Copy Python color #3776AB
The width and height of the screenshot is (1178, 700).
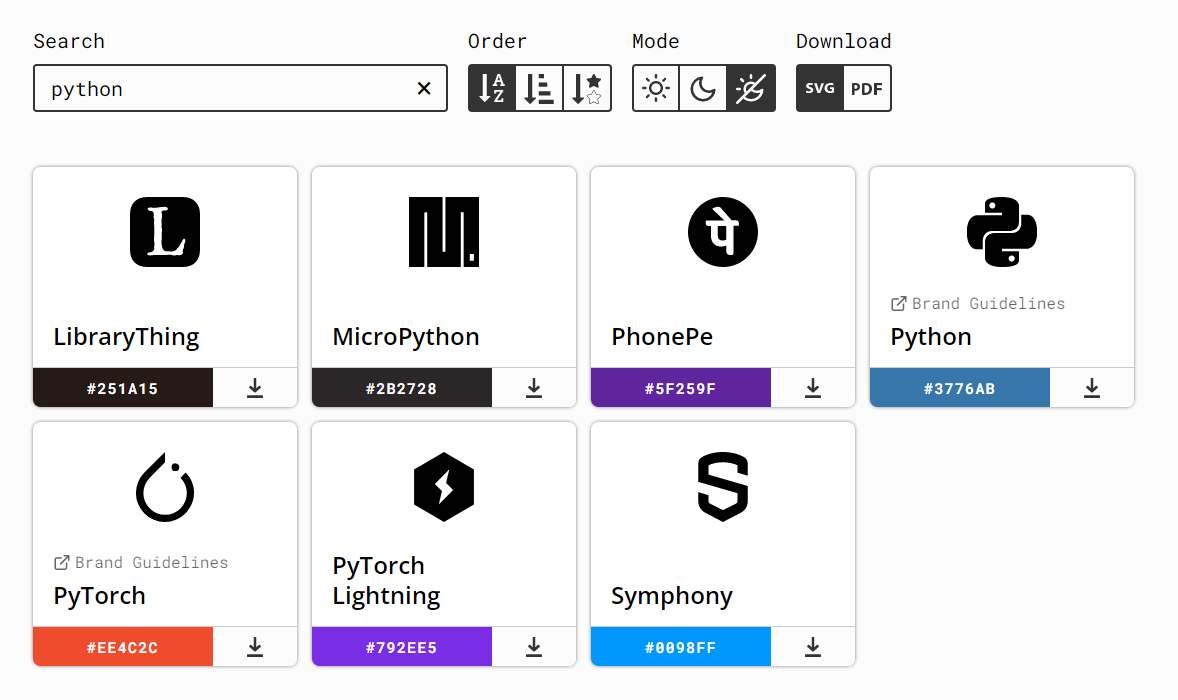[x=960, y=388]
